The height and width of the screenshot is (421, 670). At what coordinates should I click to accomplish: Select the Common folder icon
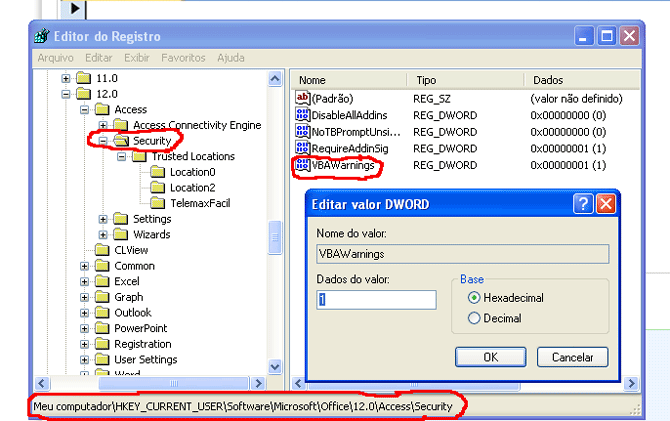tap(102, 266)
